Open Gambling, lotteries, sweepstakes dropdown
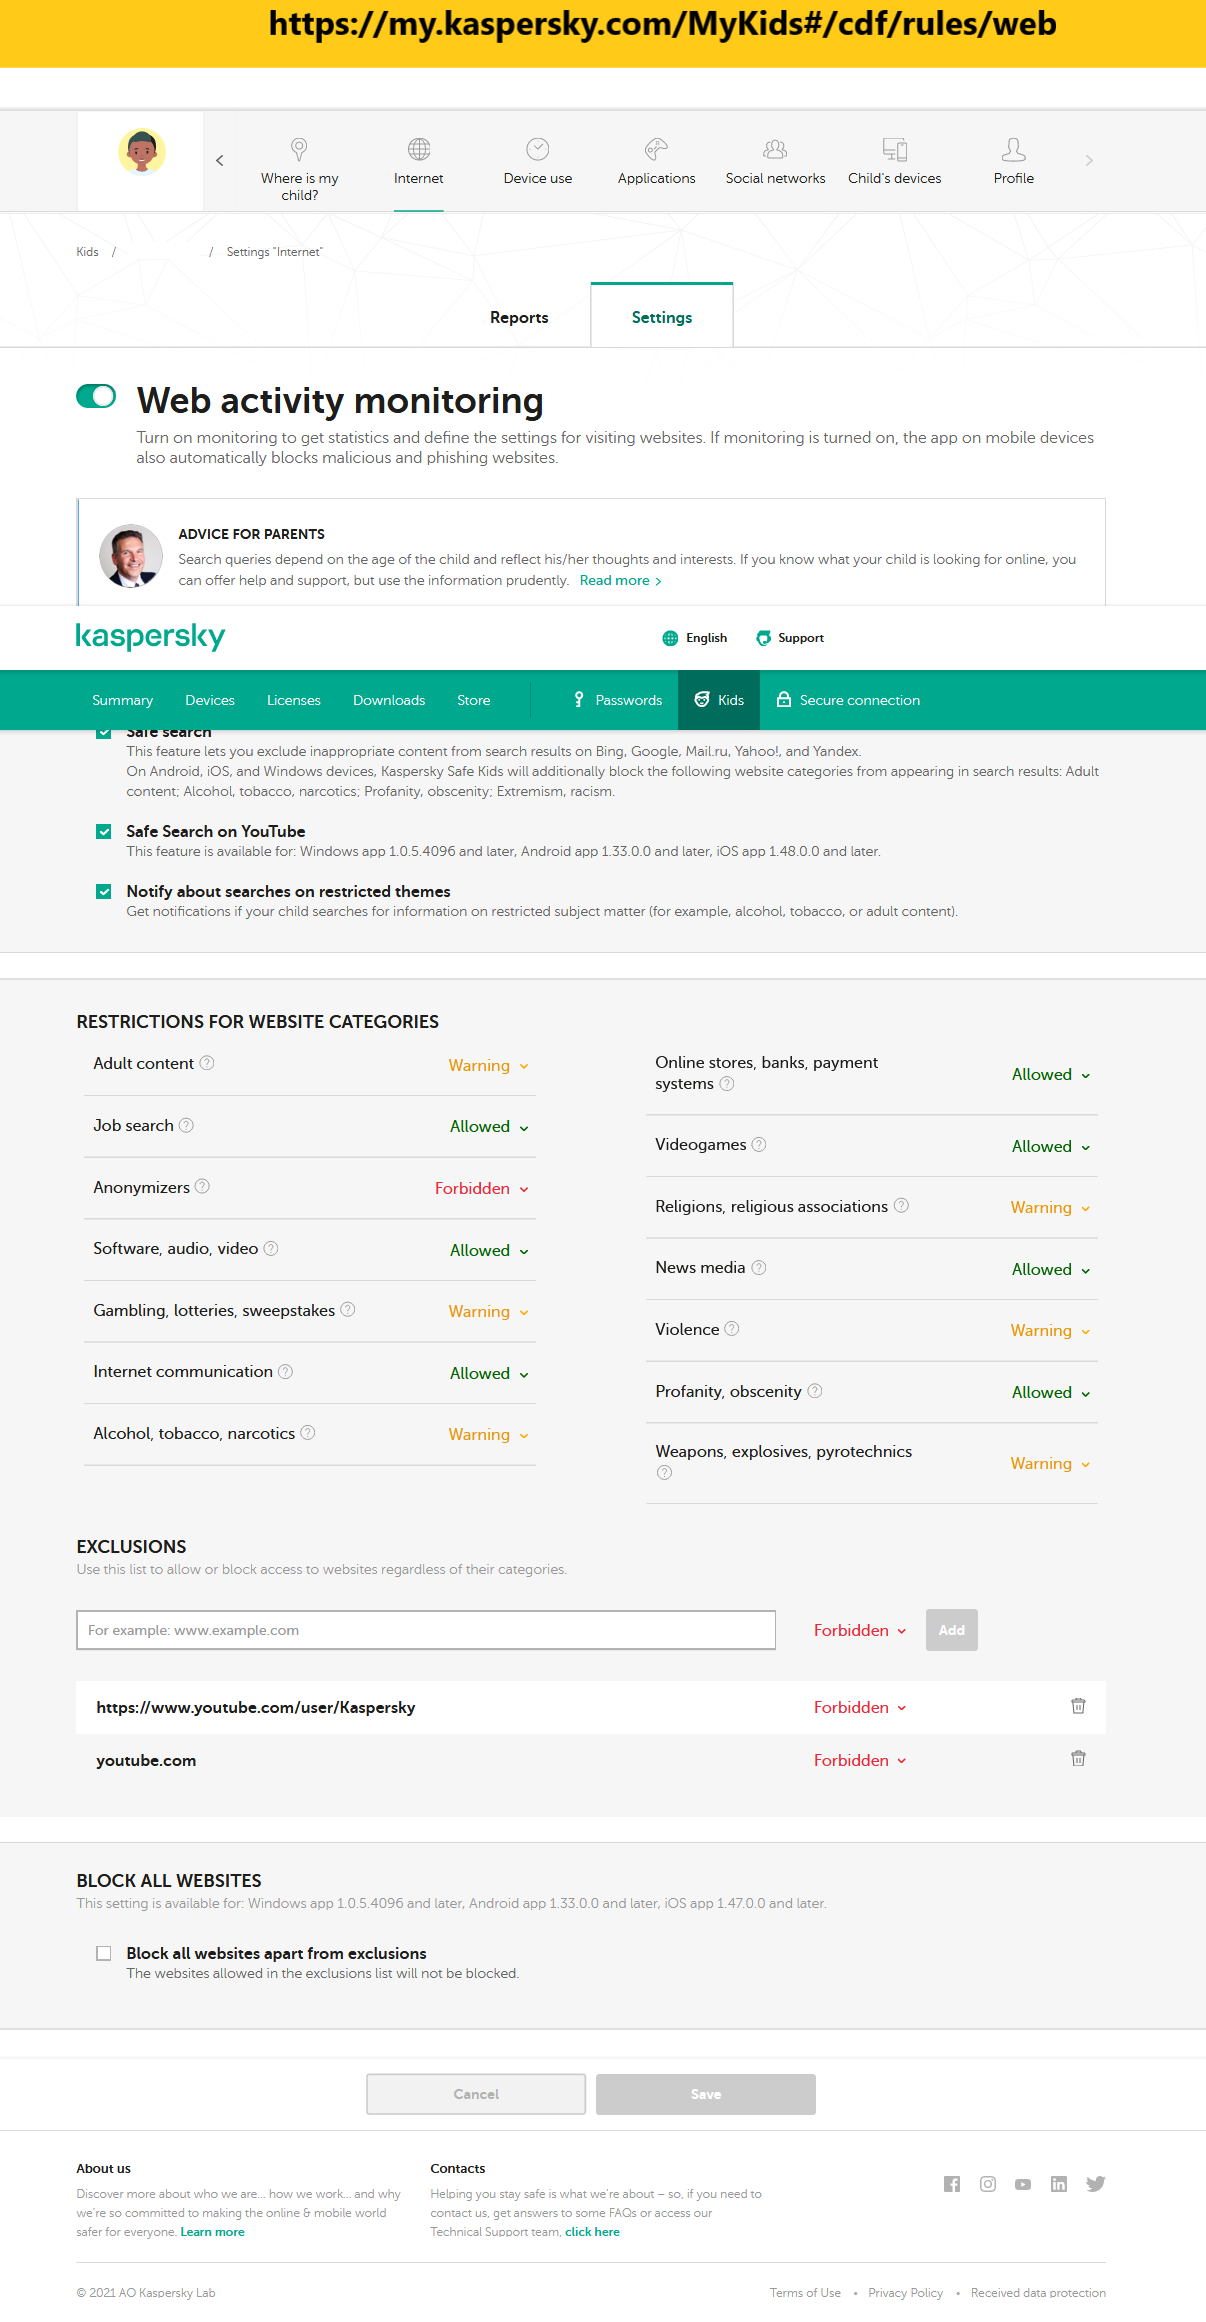This screenshot has width=1206, height=2322. tap(488, 1312)
